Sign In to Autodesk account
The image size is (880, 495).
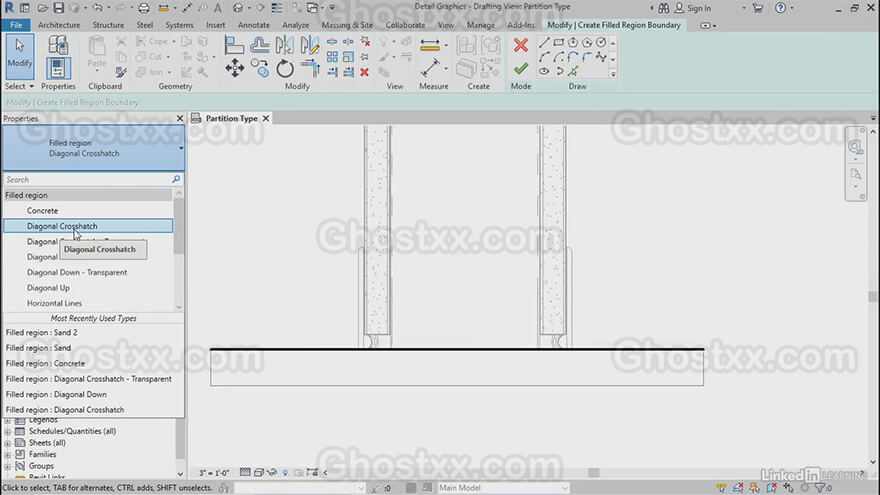[x=693, y=8]
